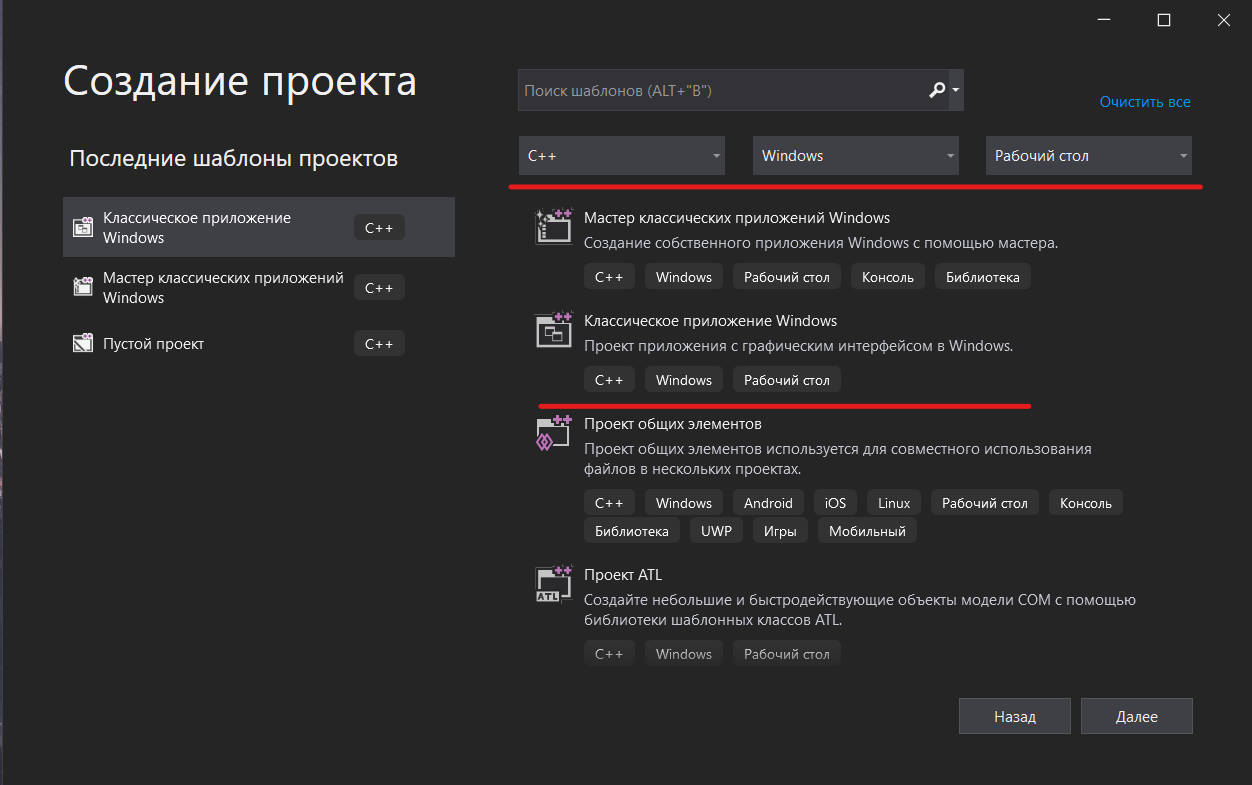Open the Windows platform filter dropdown
This screenshot has height=785, width=1252.
click(855, 156)
